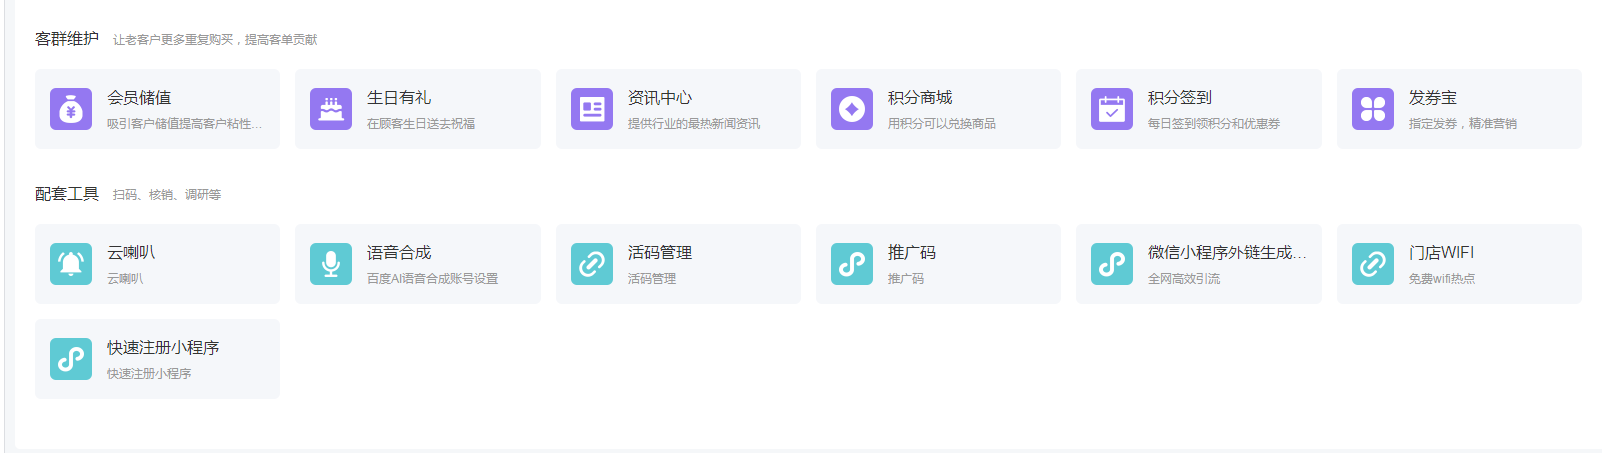
Task: Click description 提供行业的最热新闻资讯
Action: click(694, 124)
